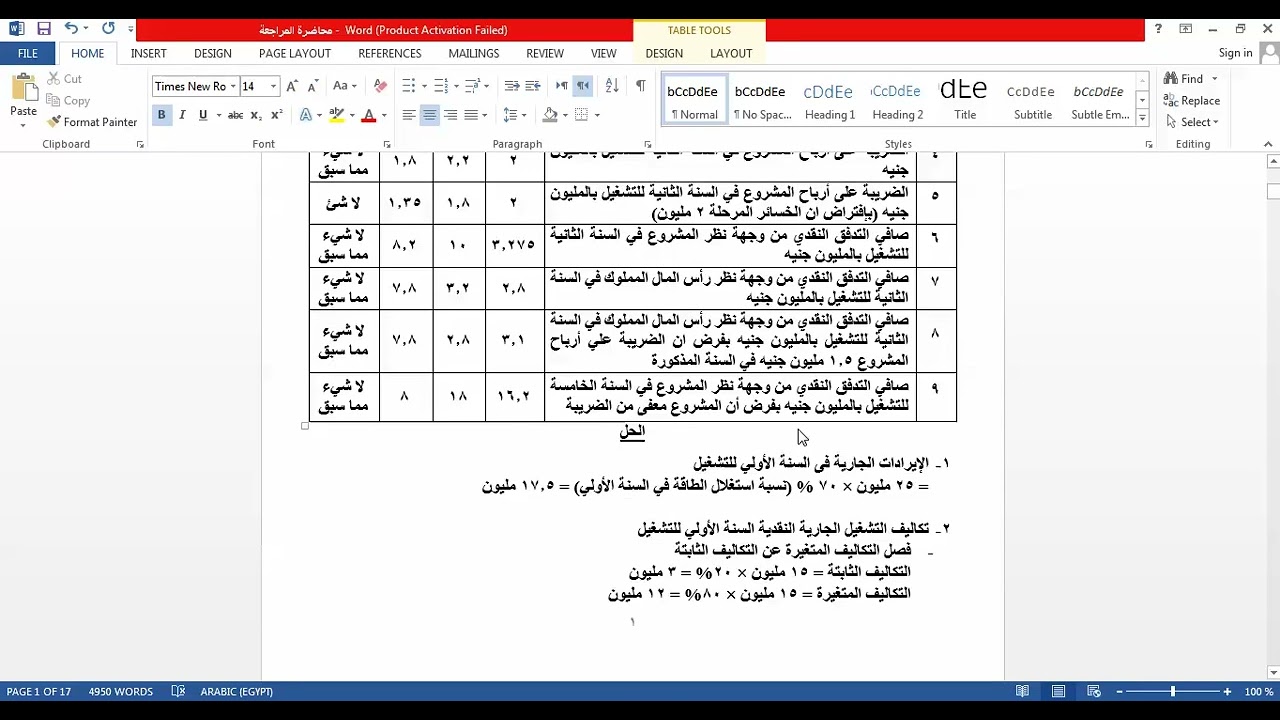Screen dimensions: 1280x720
Task: Open the font size dropdown
Action: click(273, 86)
